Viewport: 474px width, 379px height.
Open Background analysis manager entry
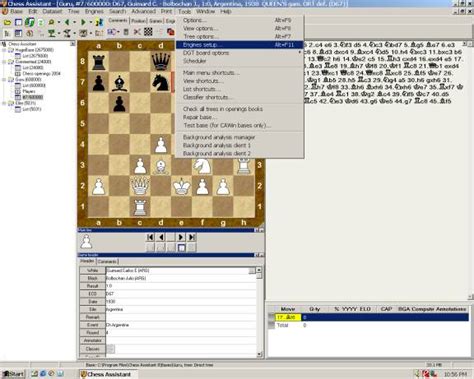coord(239,137)
